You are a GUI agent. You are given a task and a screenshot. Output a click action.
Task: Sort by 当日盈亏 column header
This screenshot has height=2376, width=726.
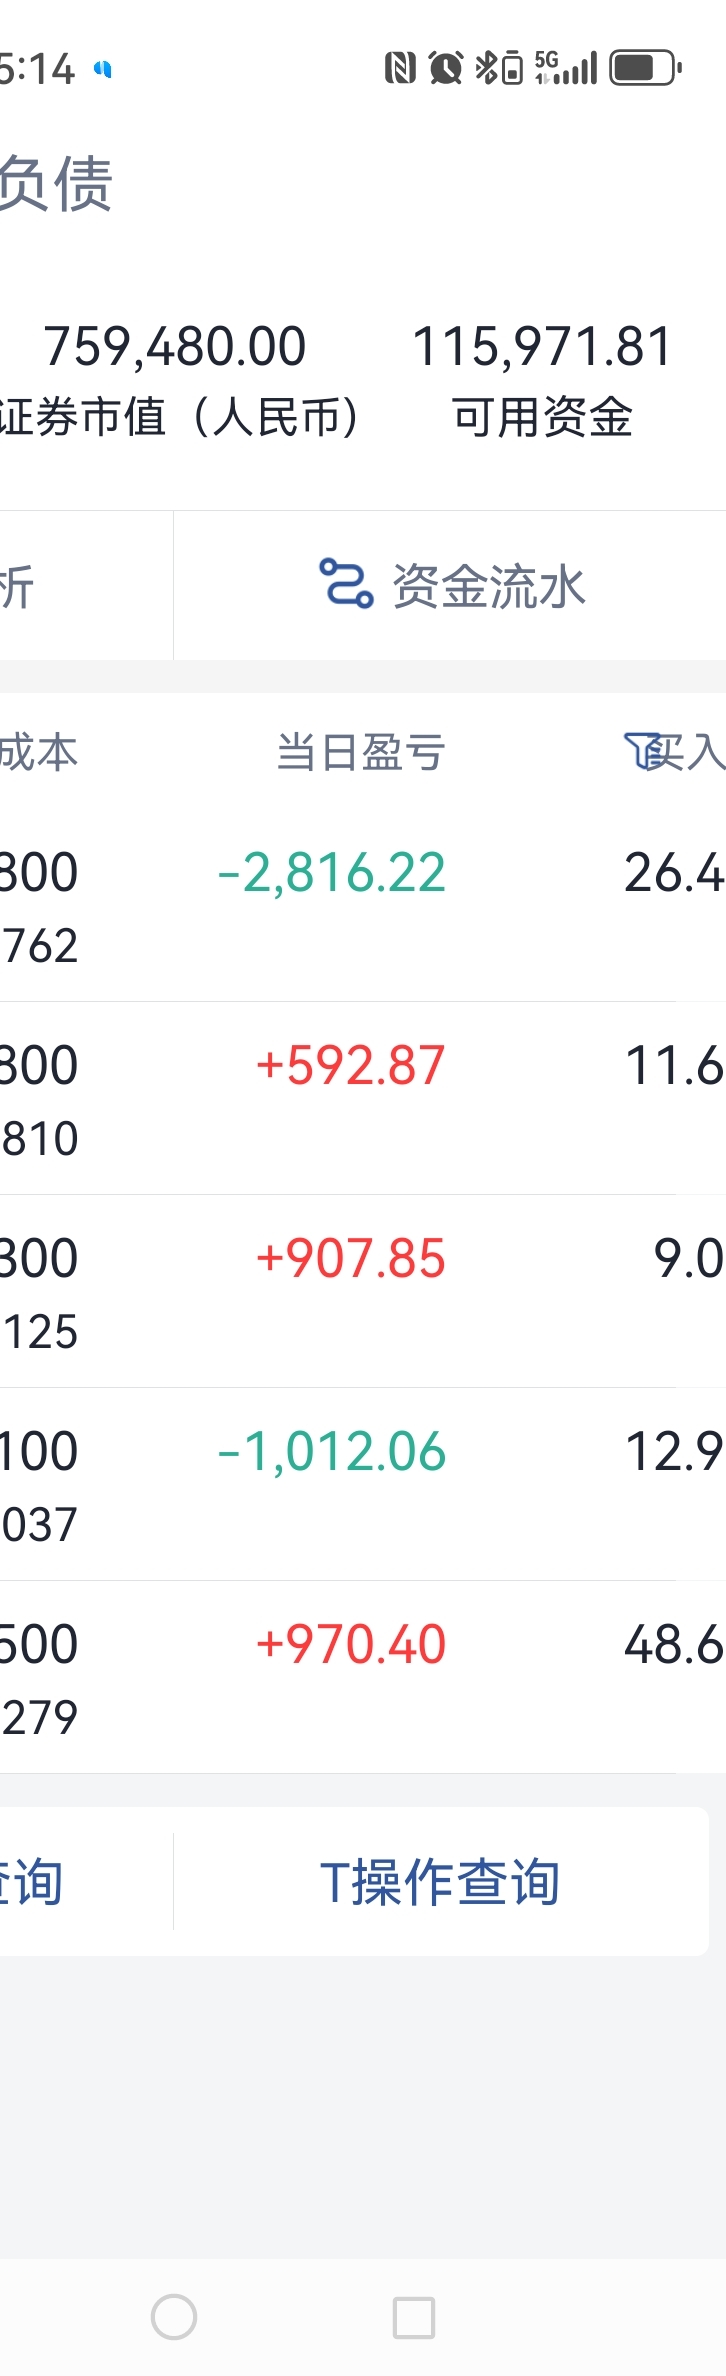tap(361, 752)
